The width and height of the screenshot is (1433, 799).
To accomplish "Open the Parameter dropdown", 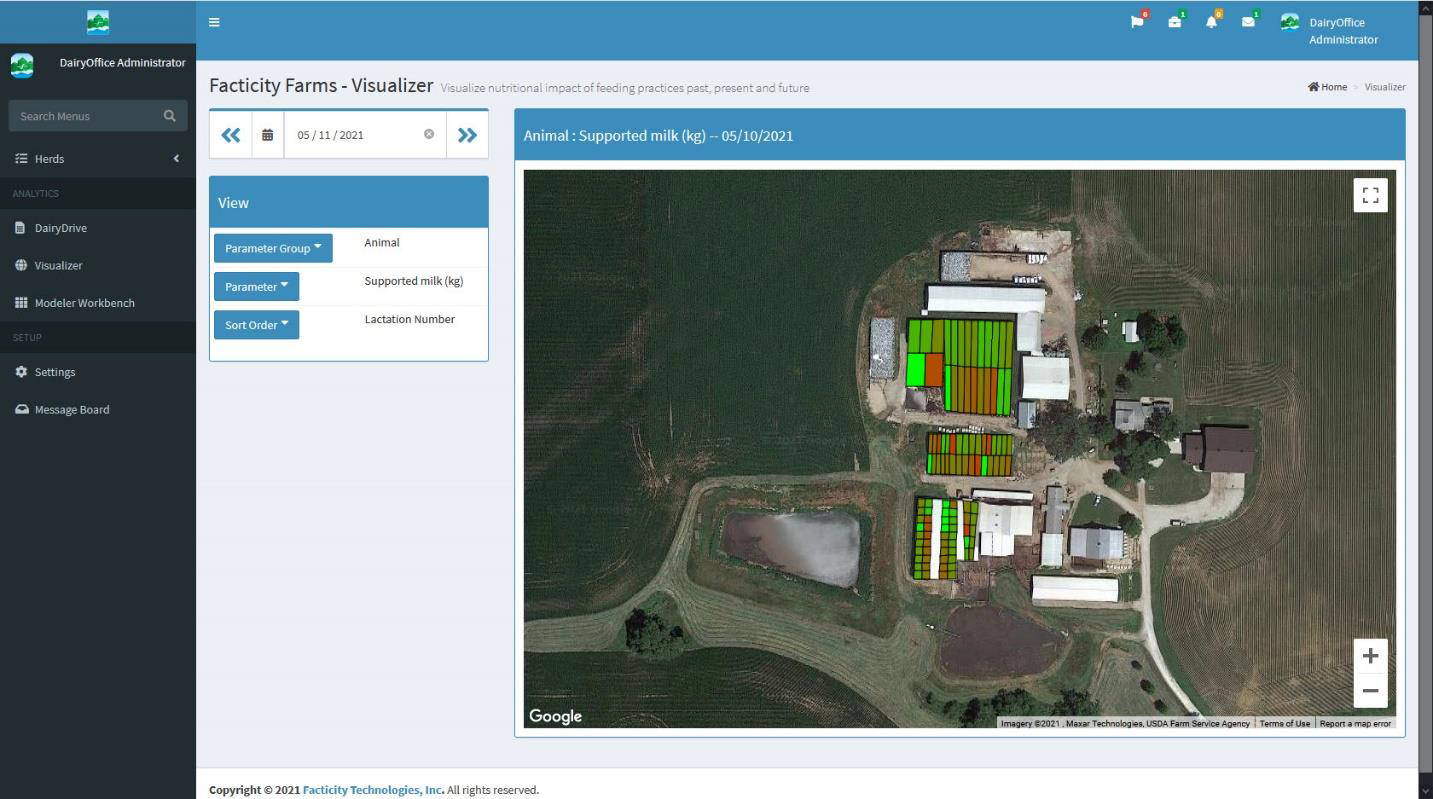I will tap(256, 287).
